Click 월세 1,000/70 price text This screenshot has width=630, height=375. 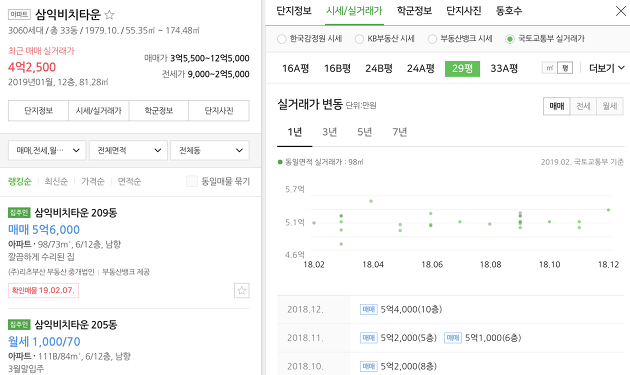click(x=44, y=342)
